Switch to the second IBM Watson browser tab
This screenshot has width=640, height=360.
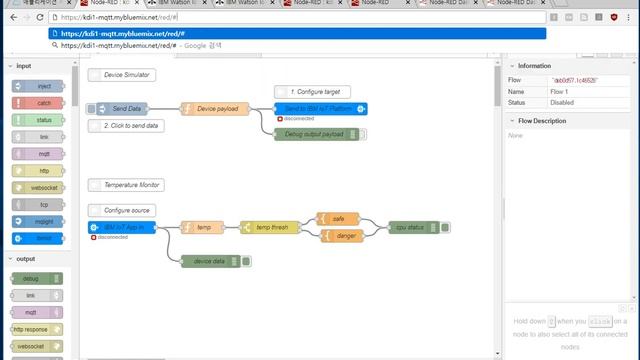pos(245,3)
